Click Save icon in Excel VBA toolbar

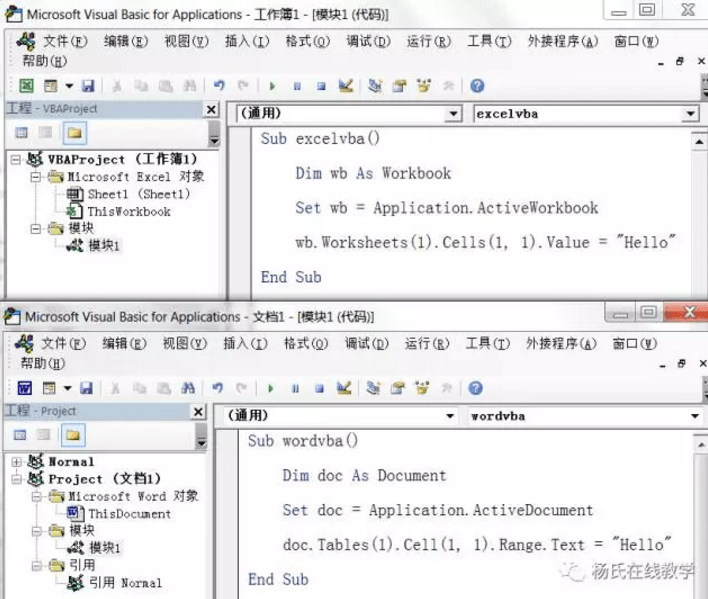click(x=88, y=85)
